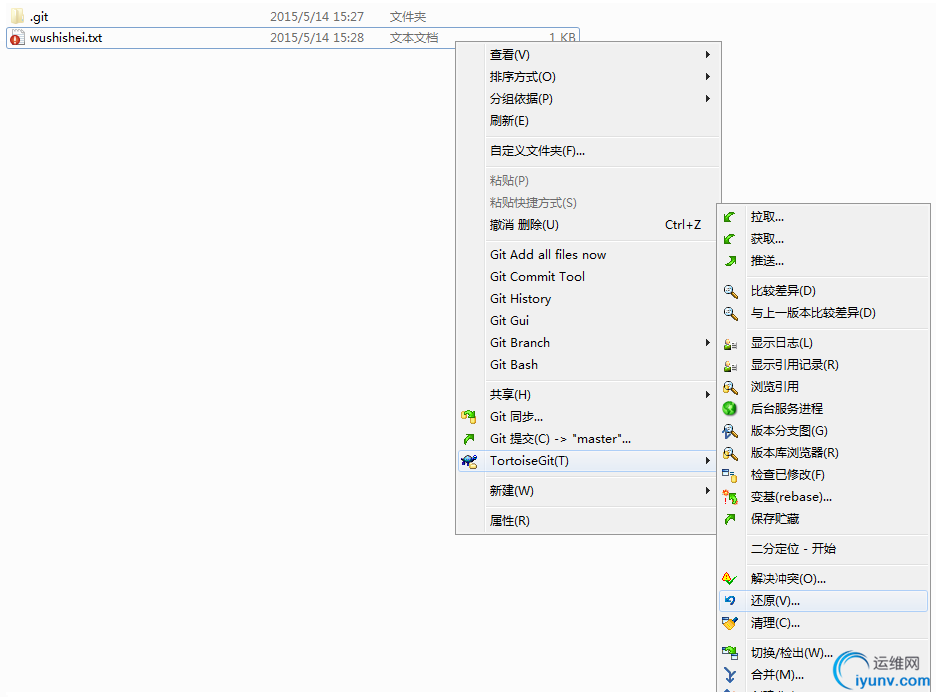Image resolution: width=936 pixels, height=697 pixels.
Task: Click the green pull arrow icon beside 拉取
Action: (729, 217)
